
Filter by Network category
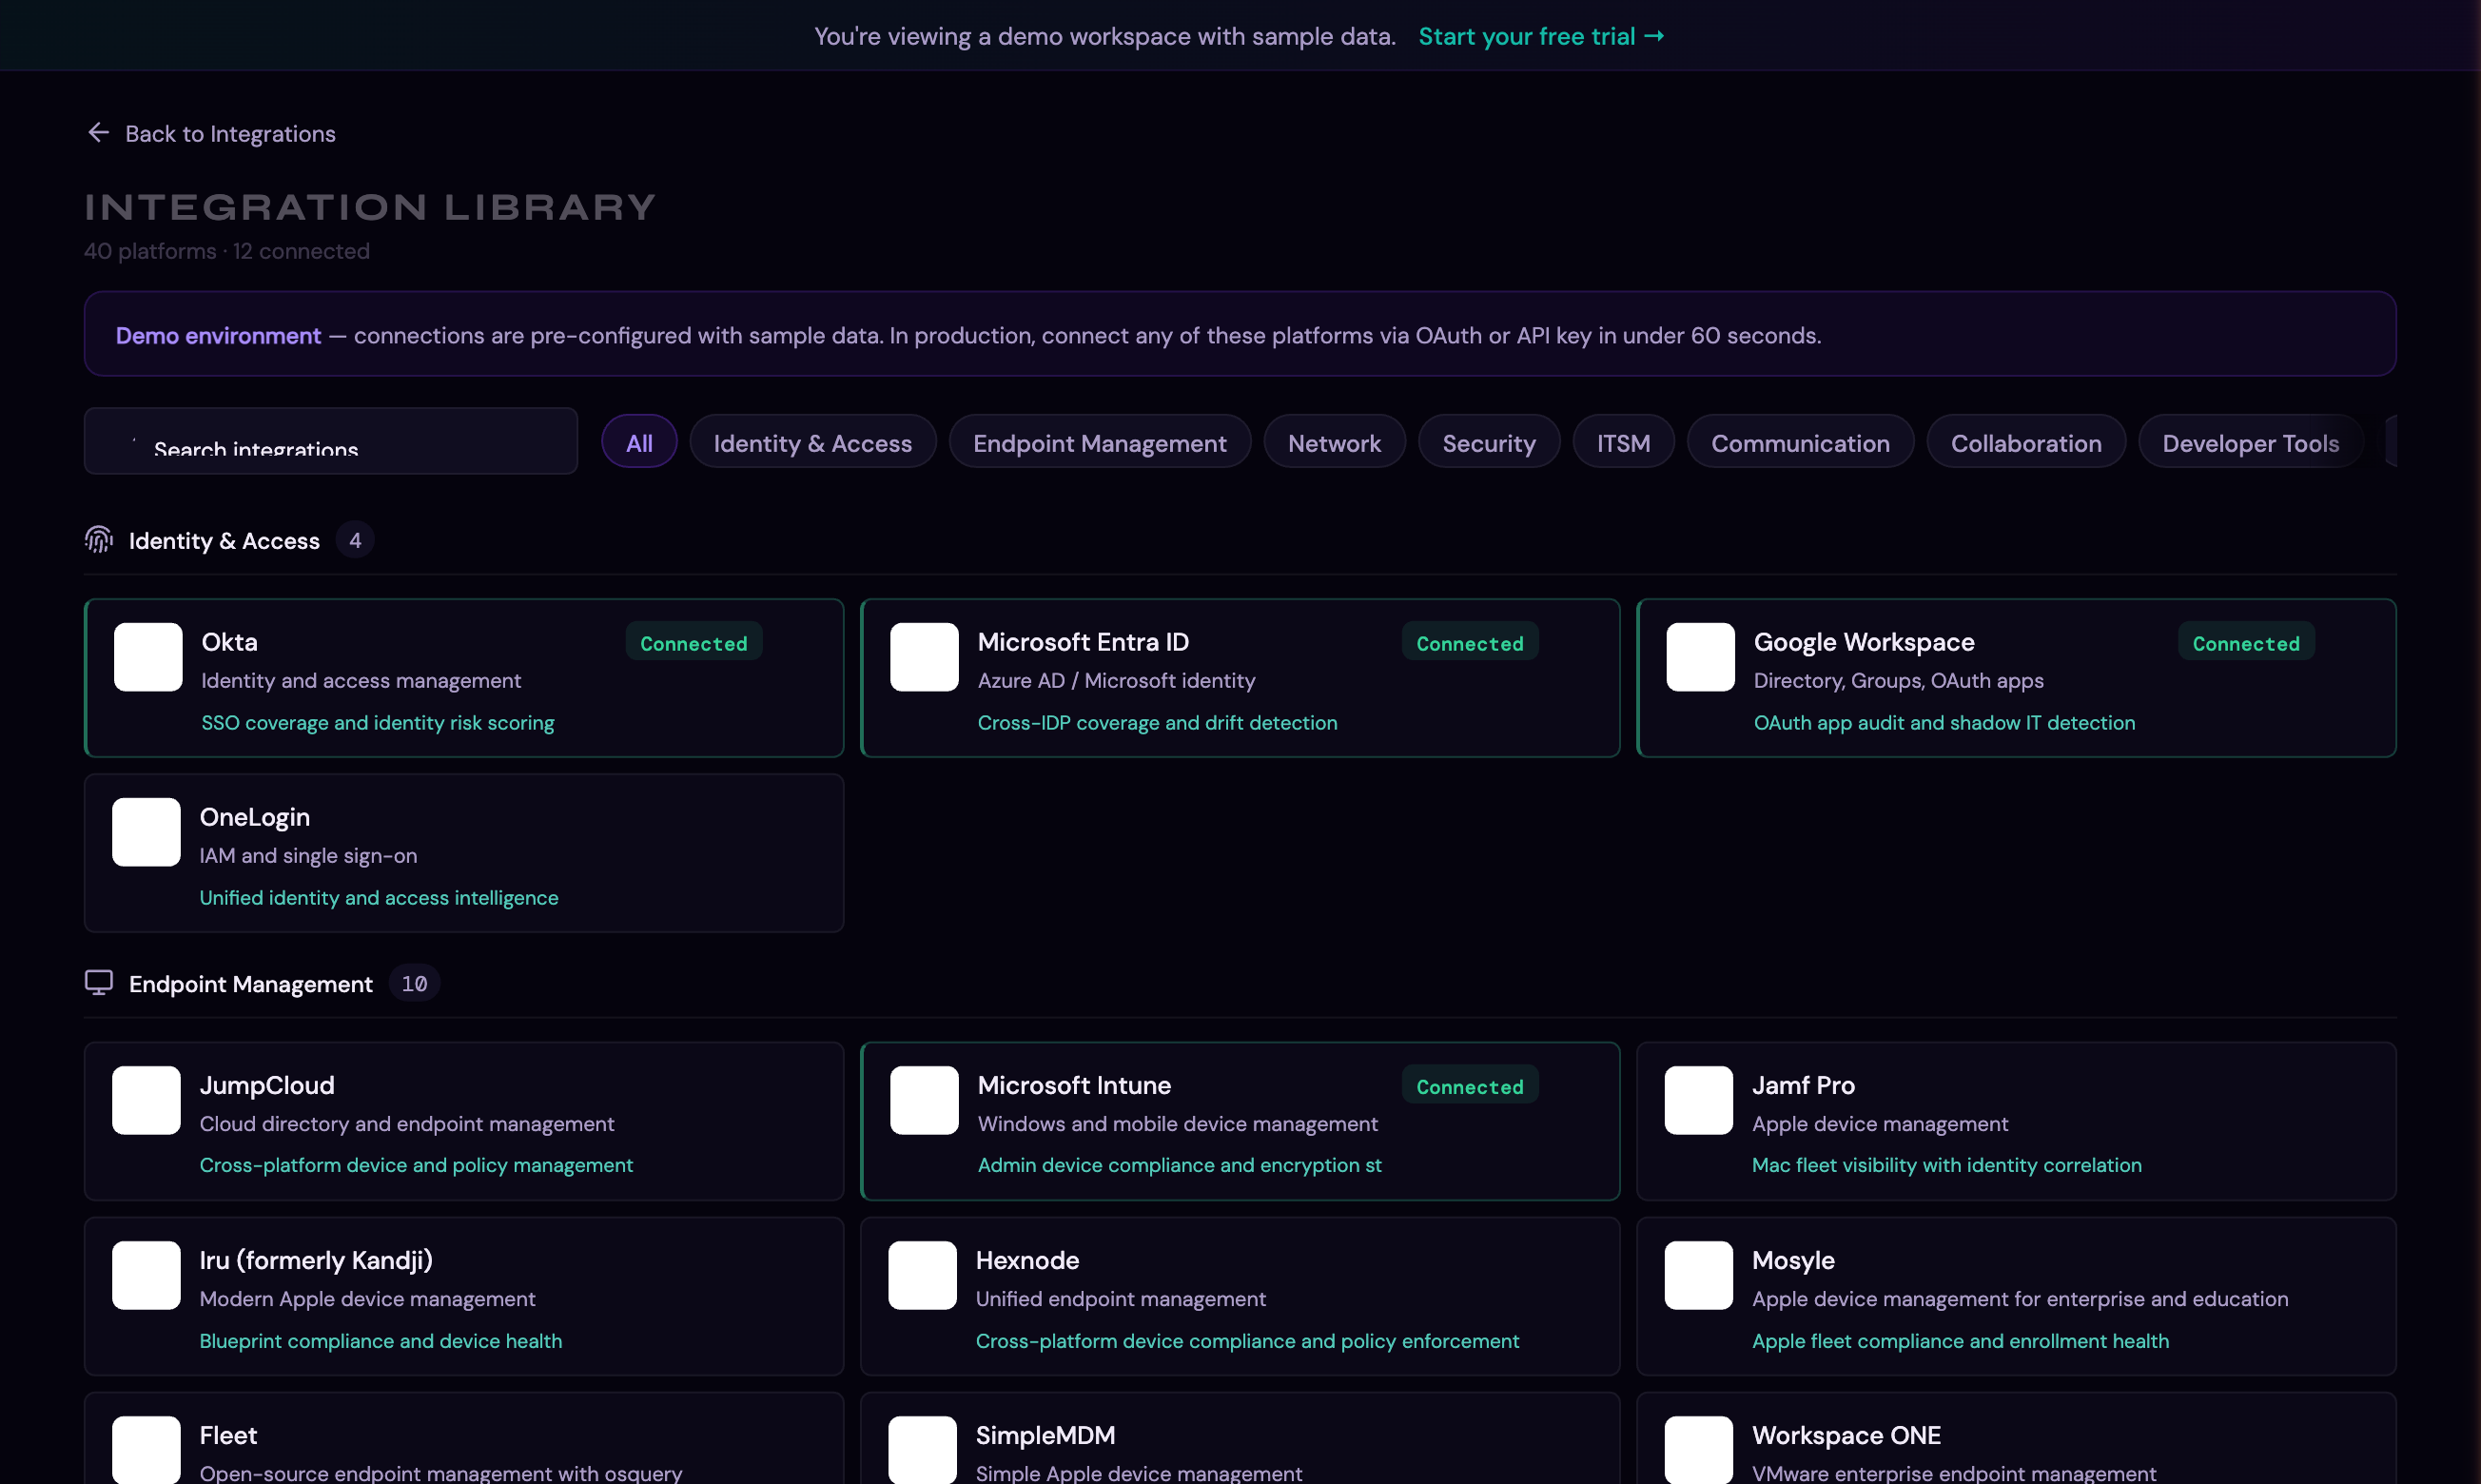[1334, 442]
